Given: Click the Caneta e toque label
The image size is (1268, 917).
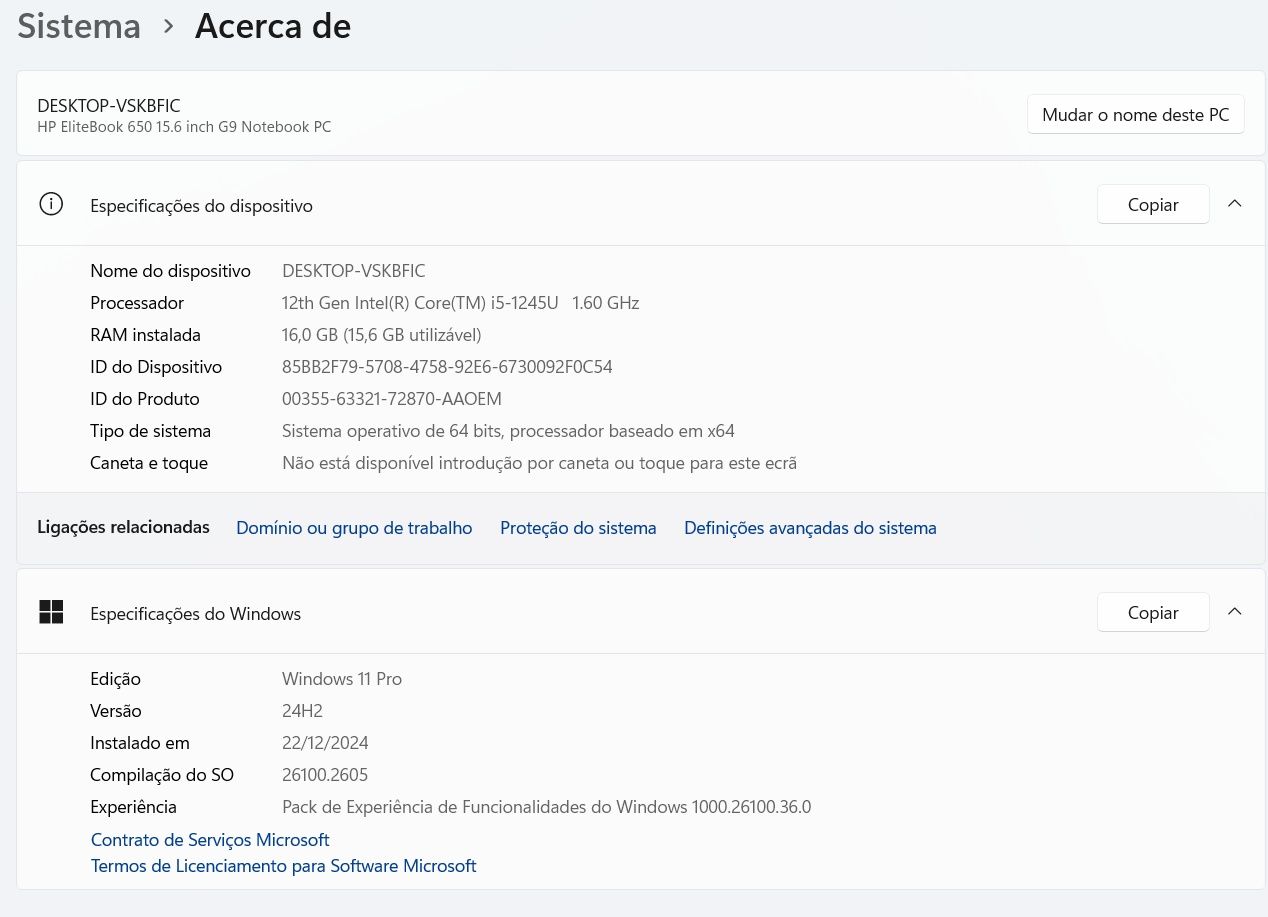Looking at the screenshot, I should pos(149,463).
